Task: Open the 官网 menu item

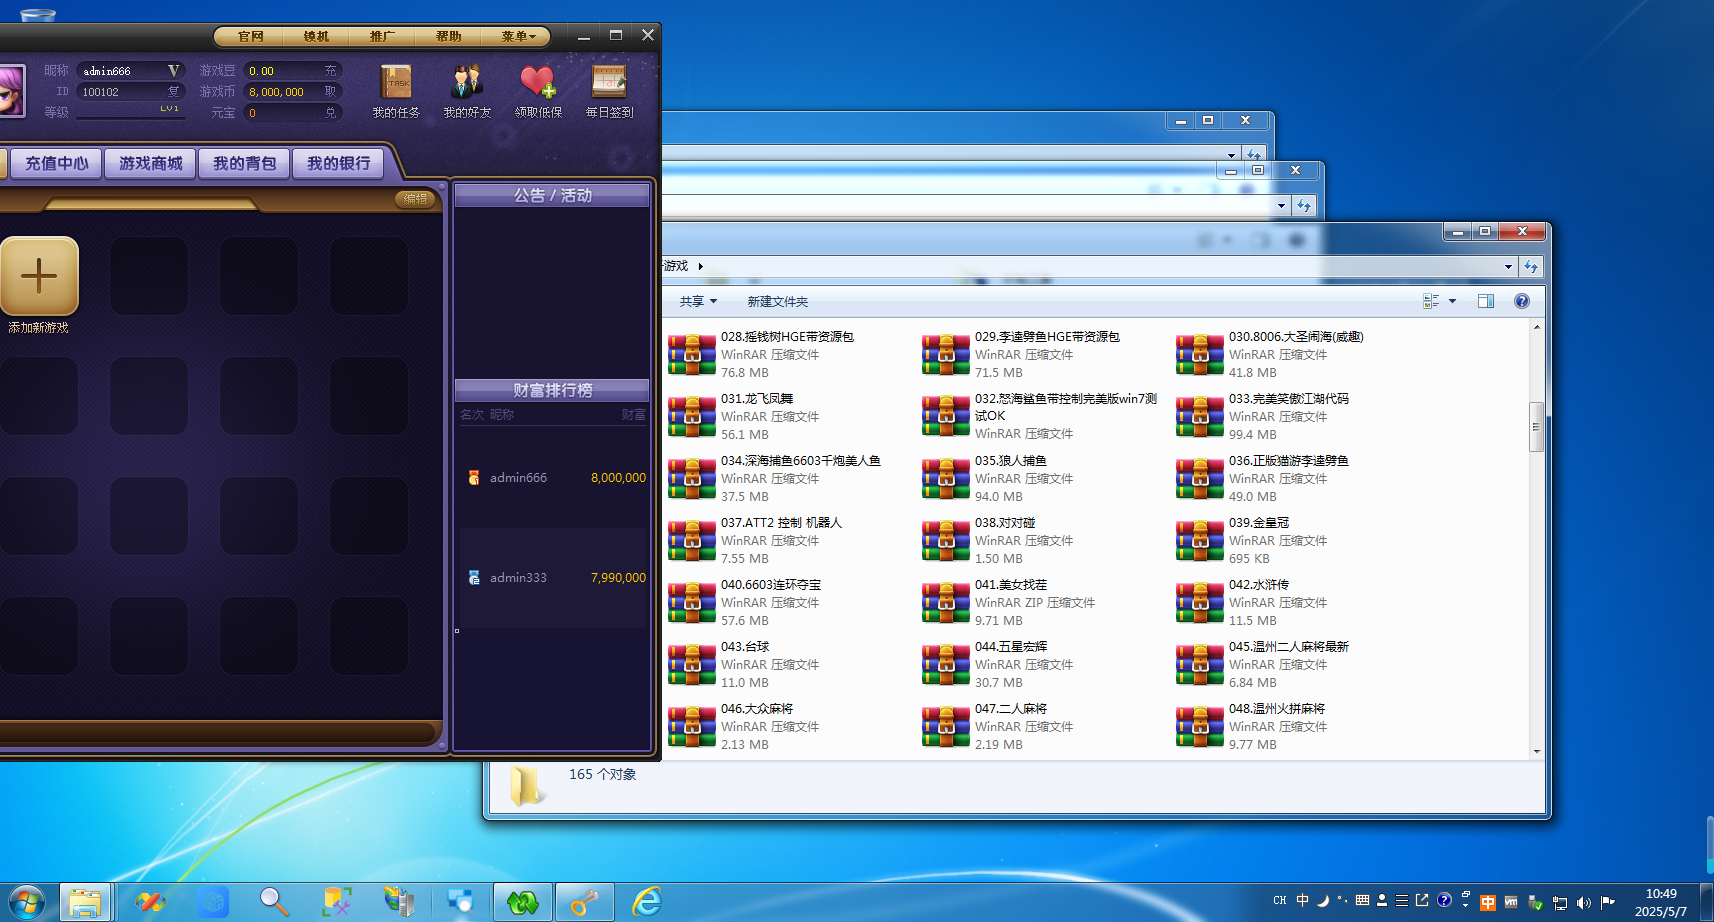Action: click(250, 37)
